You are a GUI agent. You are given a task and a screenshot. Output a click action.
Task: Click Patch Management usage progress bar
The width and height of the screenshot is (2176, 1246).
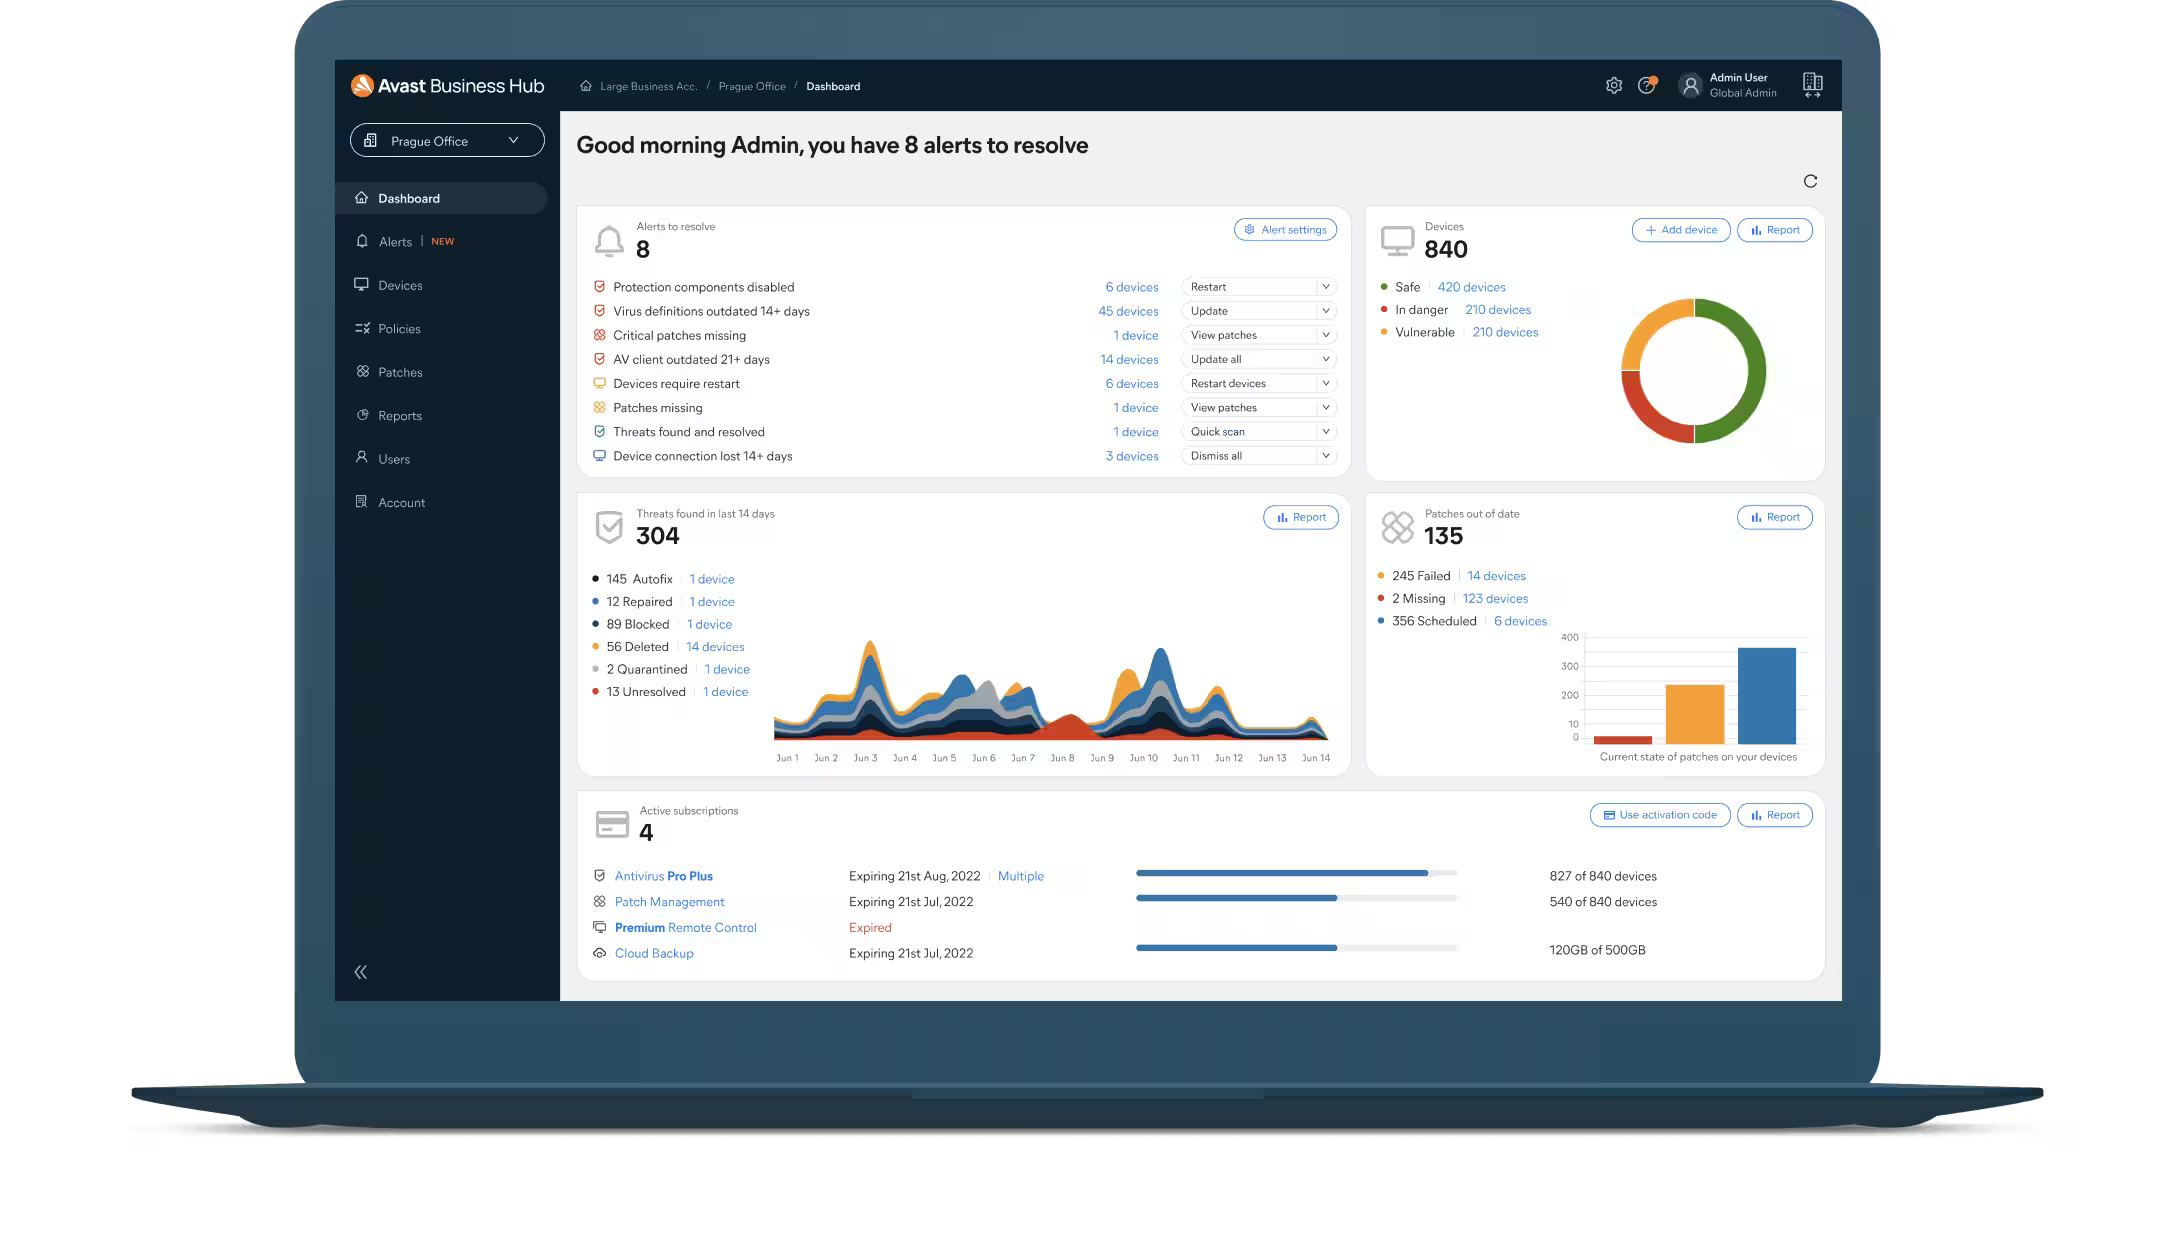tap(1296, 898)
